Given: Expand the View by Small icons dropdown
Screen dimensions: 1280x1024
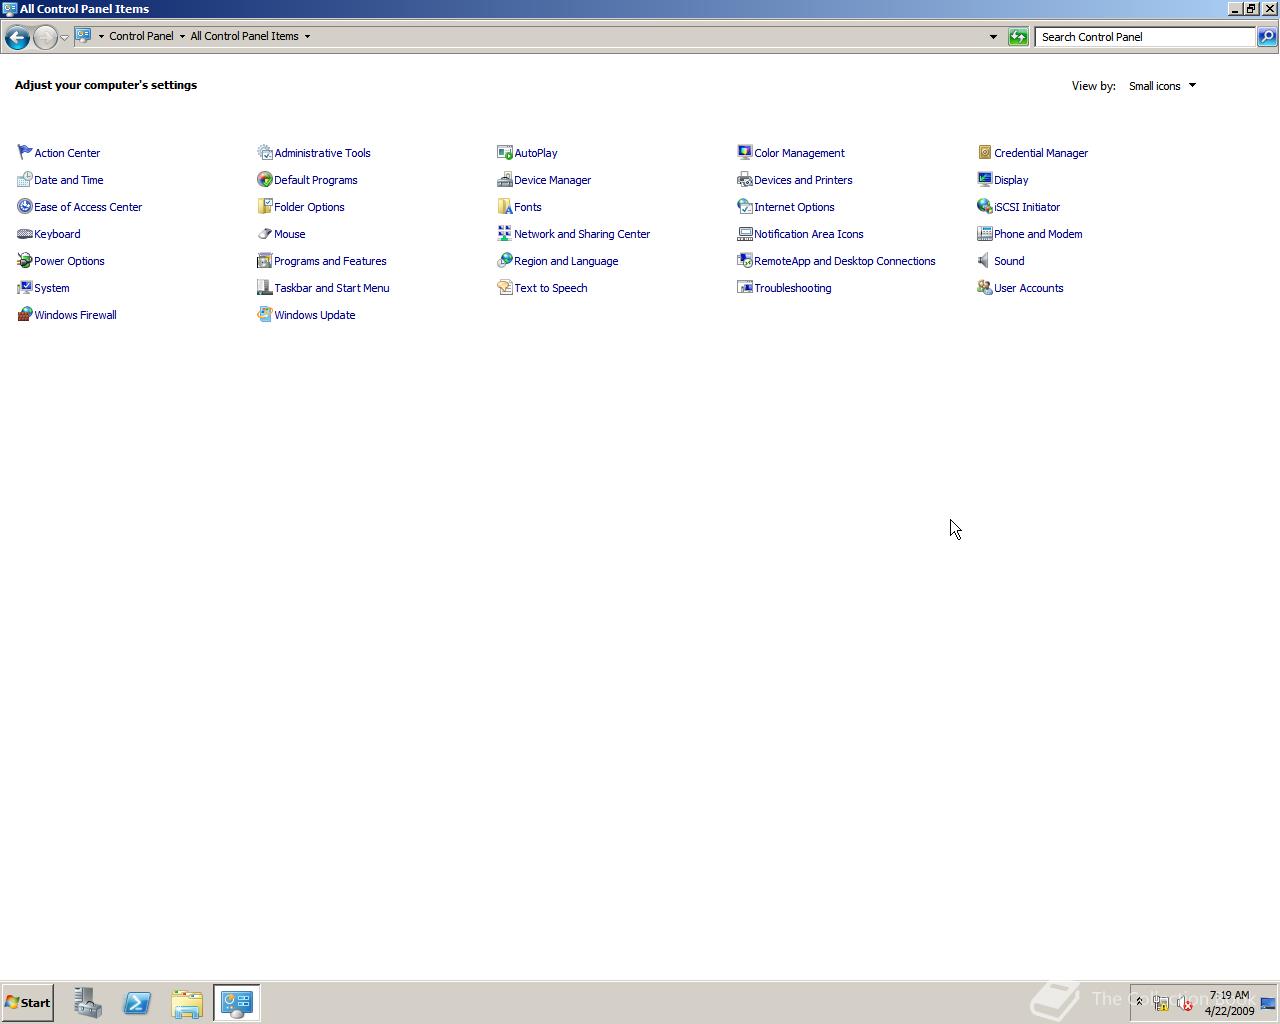Looking at the screenshot, I should point(1162,86).
